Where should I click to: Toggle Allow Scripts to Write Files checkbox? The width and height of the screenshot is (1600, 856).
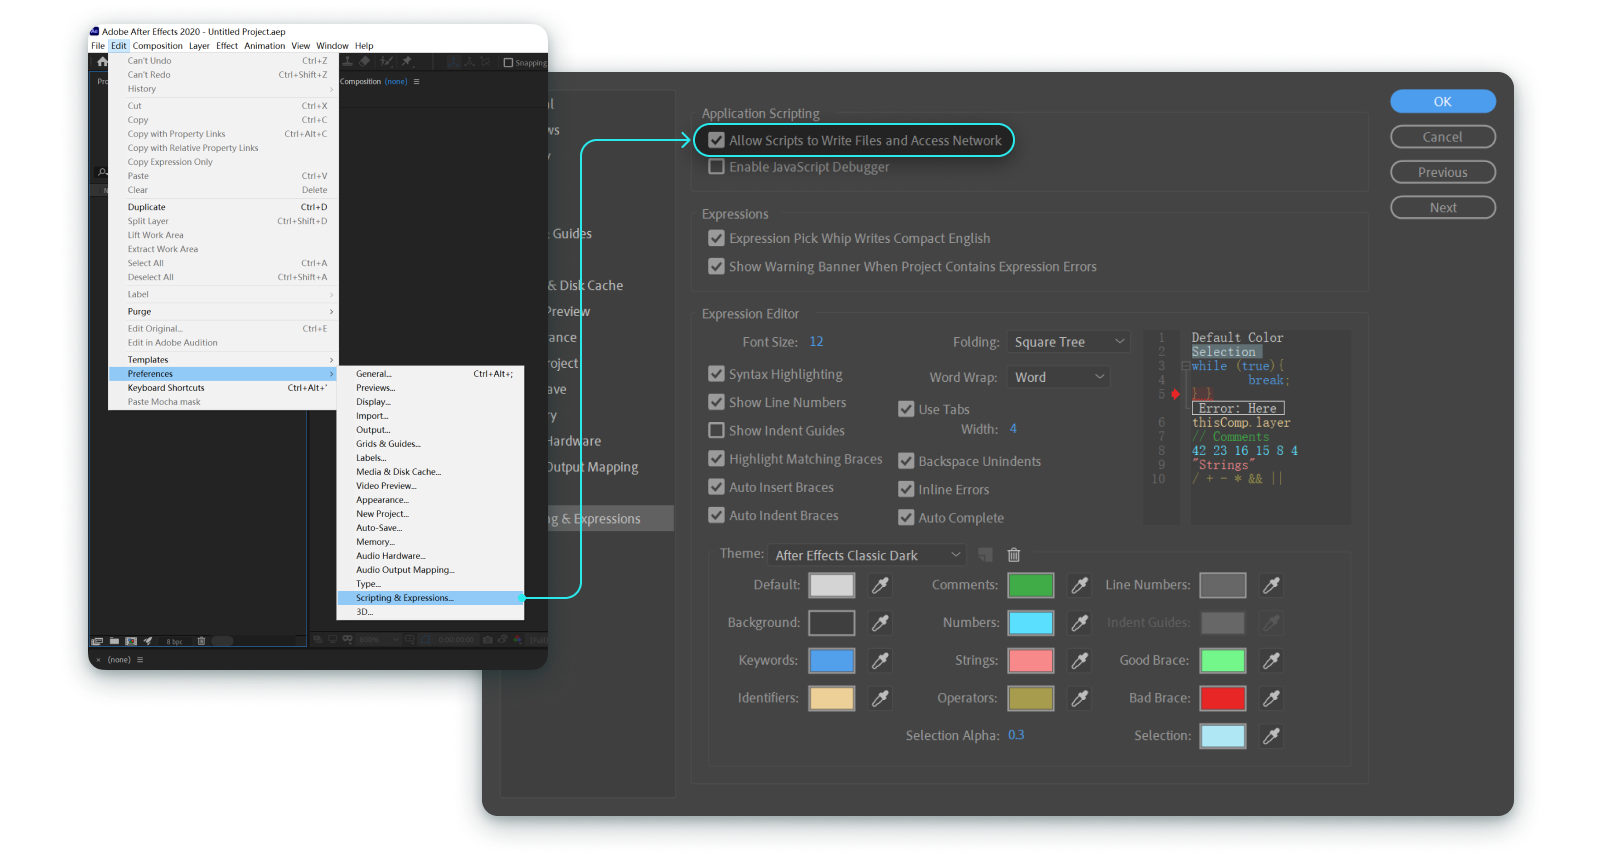pos(716,141)
